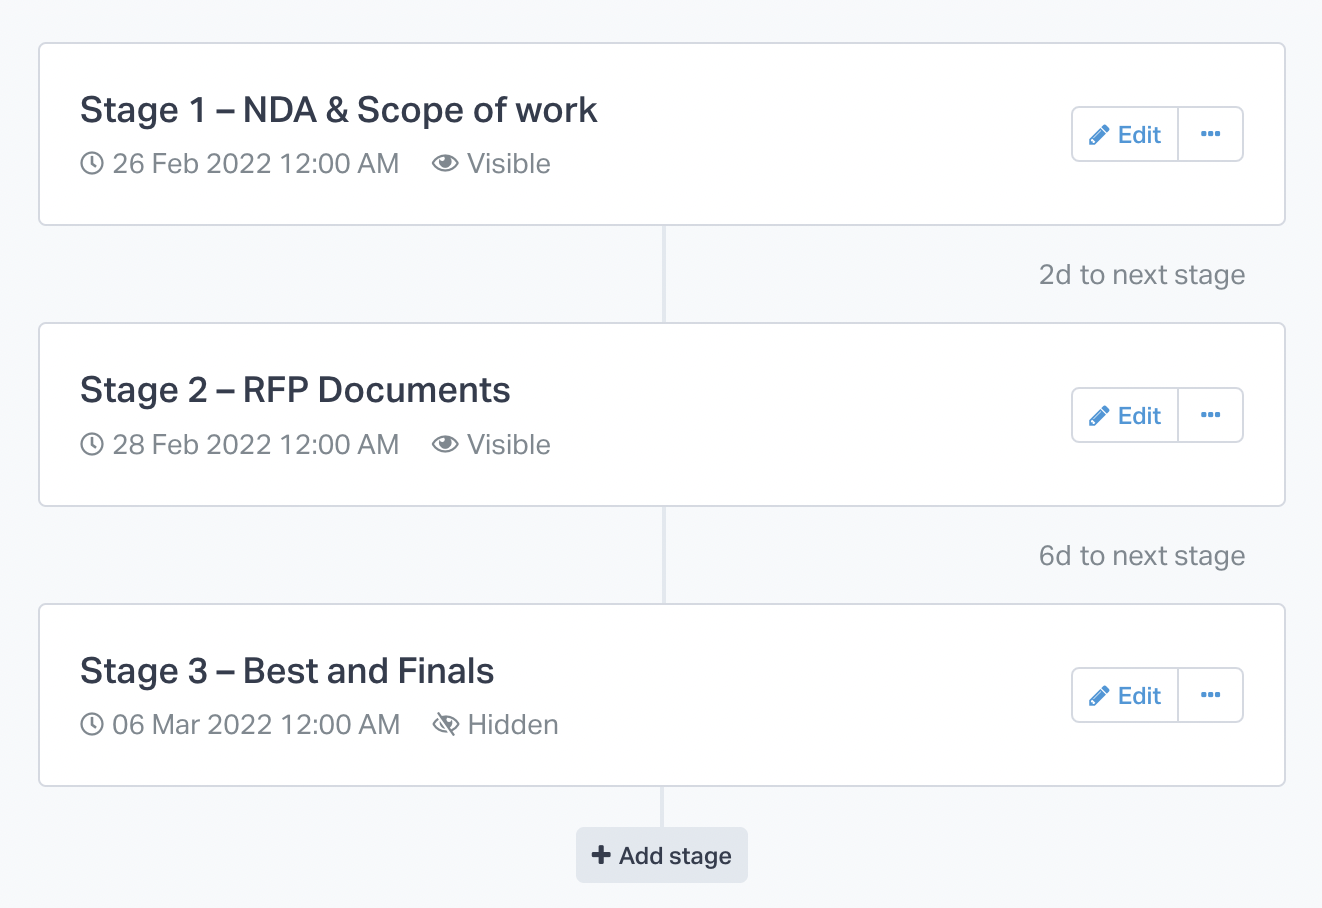The width and height of the screenshot is (1322, 908).
Task: Click the Edit text on Stage 2
Action: [x=1139, y=416]
